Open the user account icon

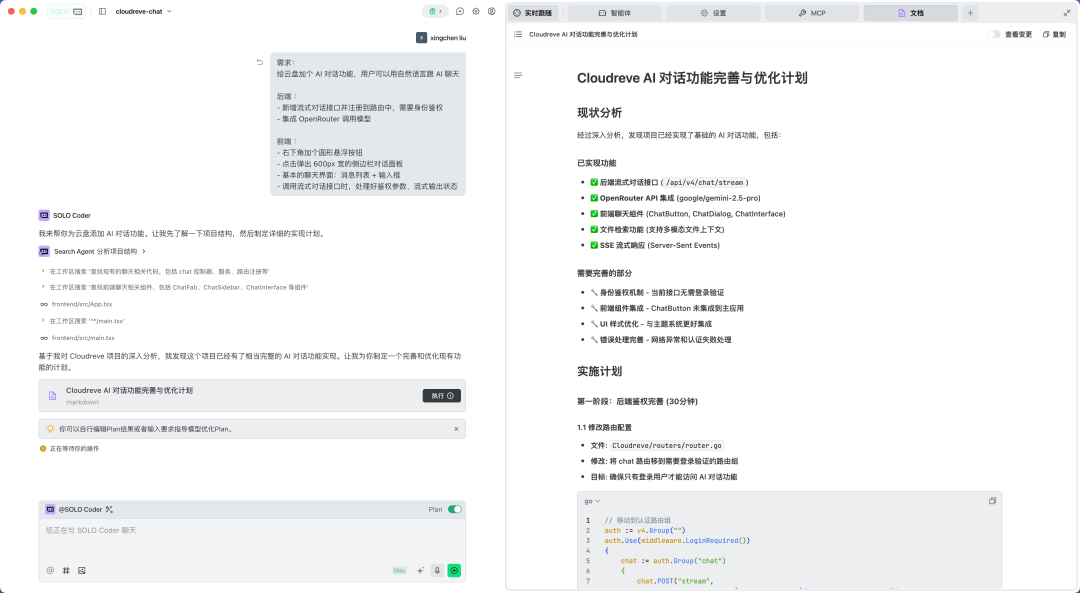click(492, 12)
